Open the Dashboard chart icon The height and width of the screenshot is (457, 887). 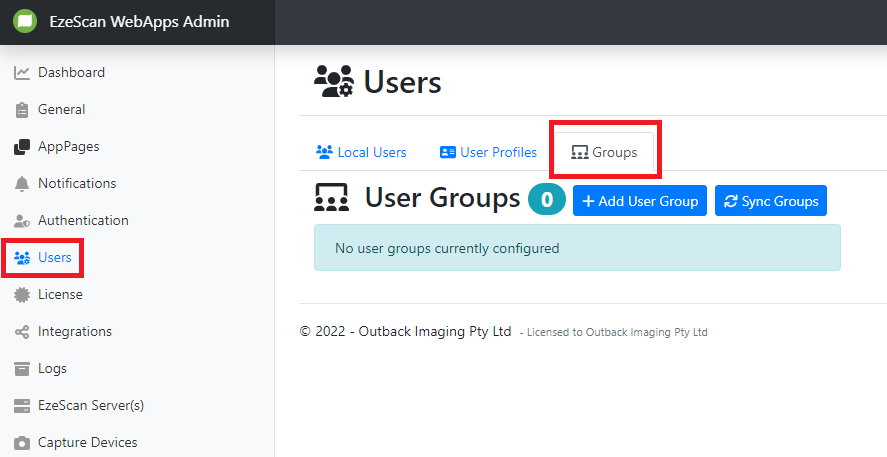click(22, 73)
